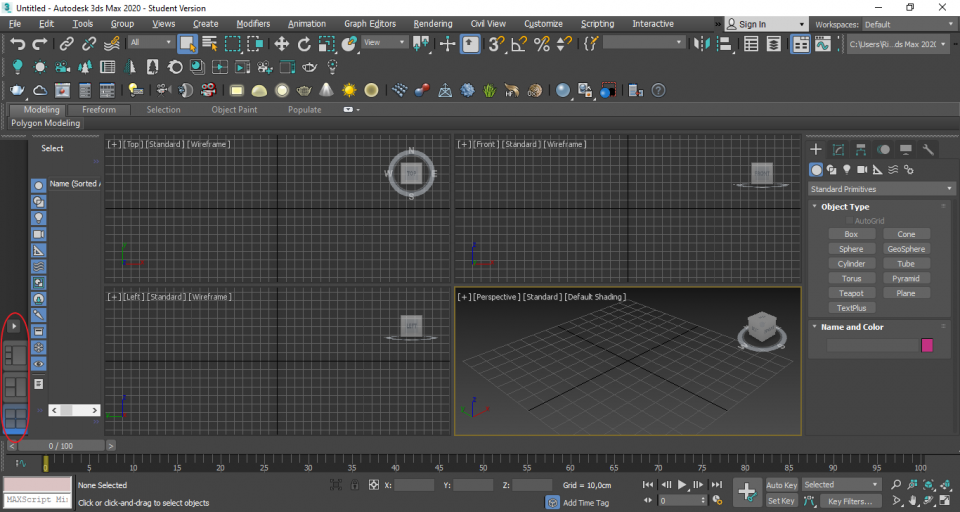Toggle the Percent Snap icon
This screenshot has height=512, width=960.
click(542, 43)
